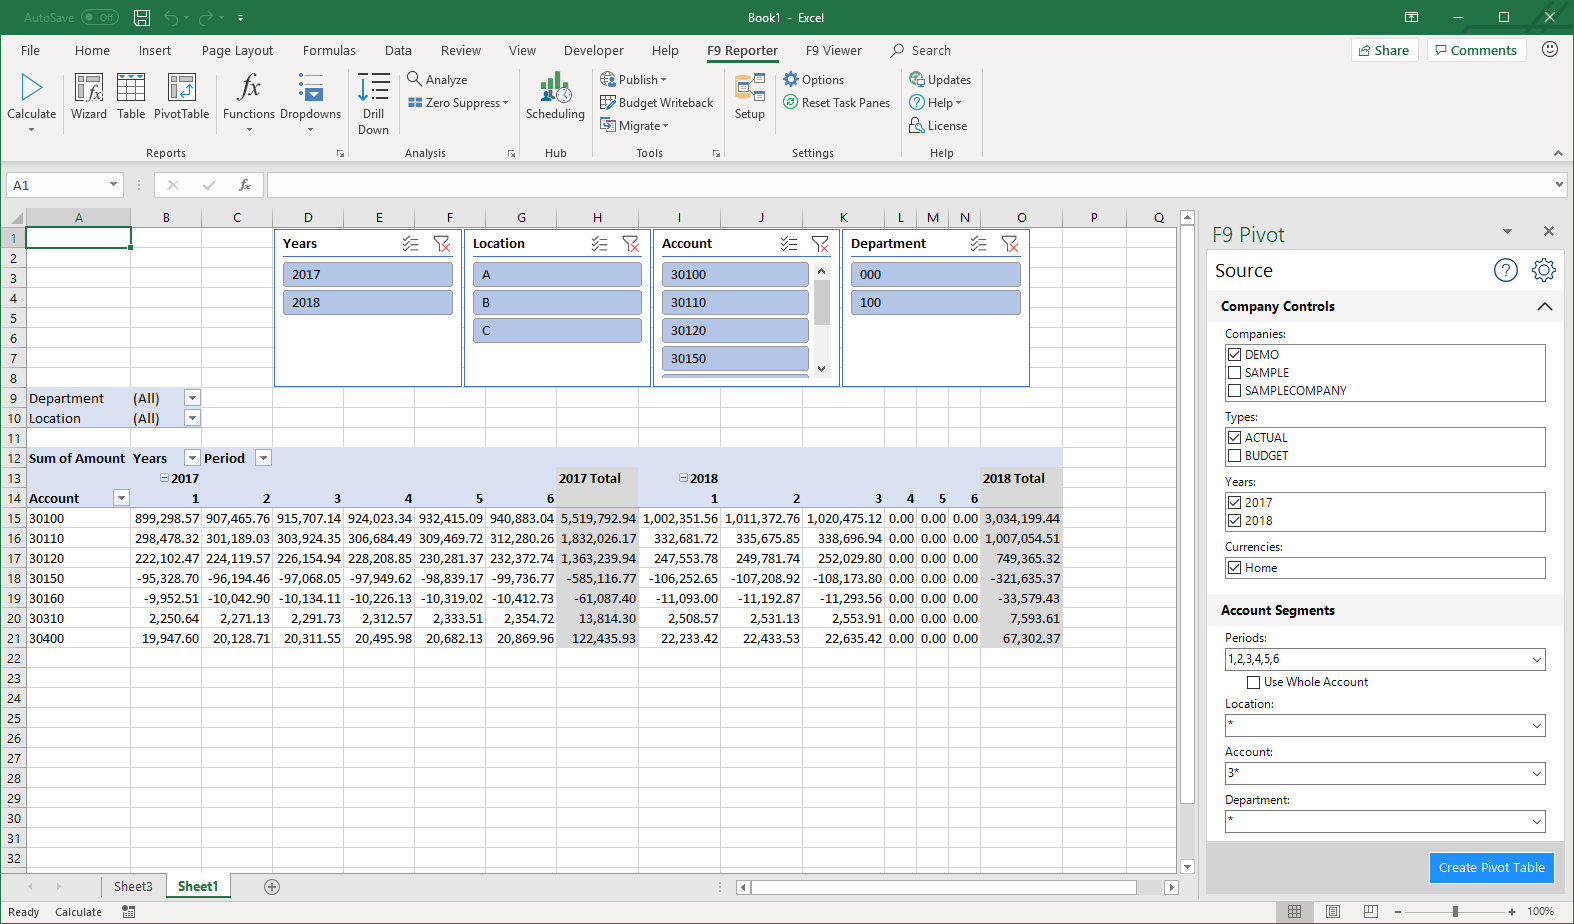This screenshot has height=924, width=1574.
Task: Open Location pivot filter dropdown
Action: [192, 418]
